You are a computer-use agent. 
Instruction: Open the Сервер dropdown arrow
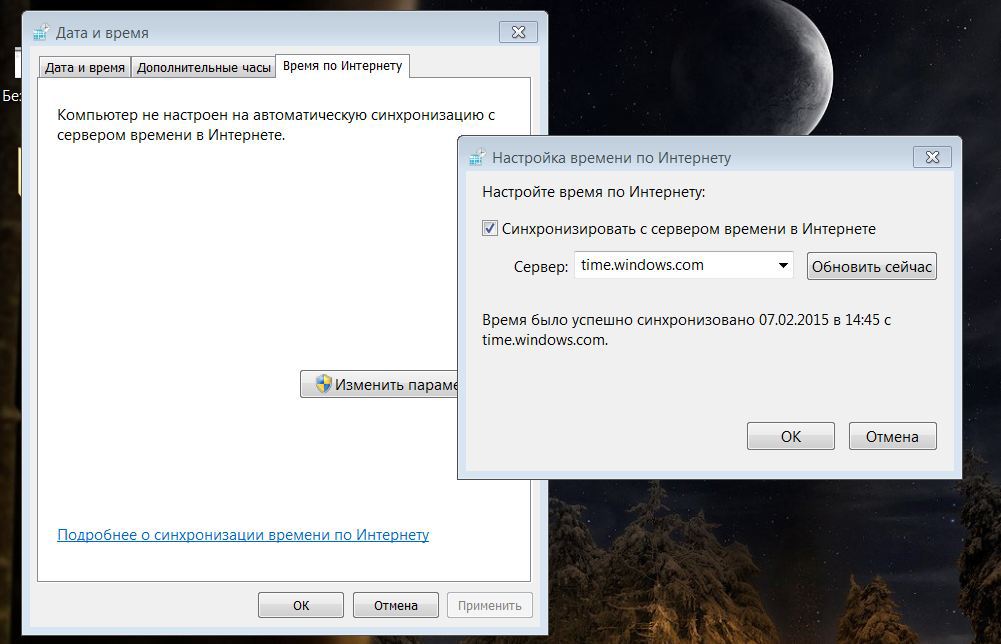783,266
